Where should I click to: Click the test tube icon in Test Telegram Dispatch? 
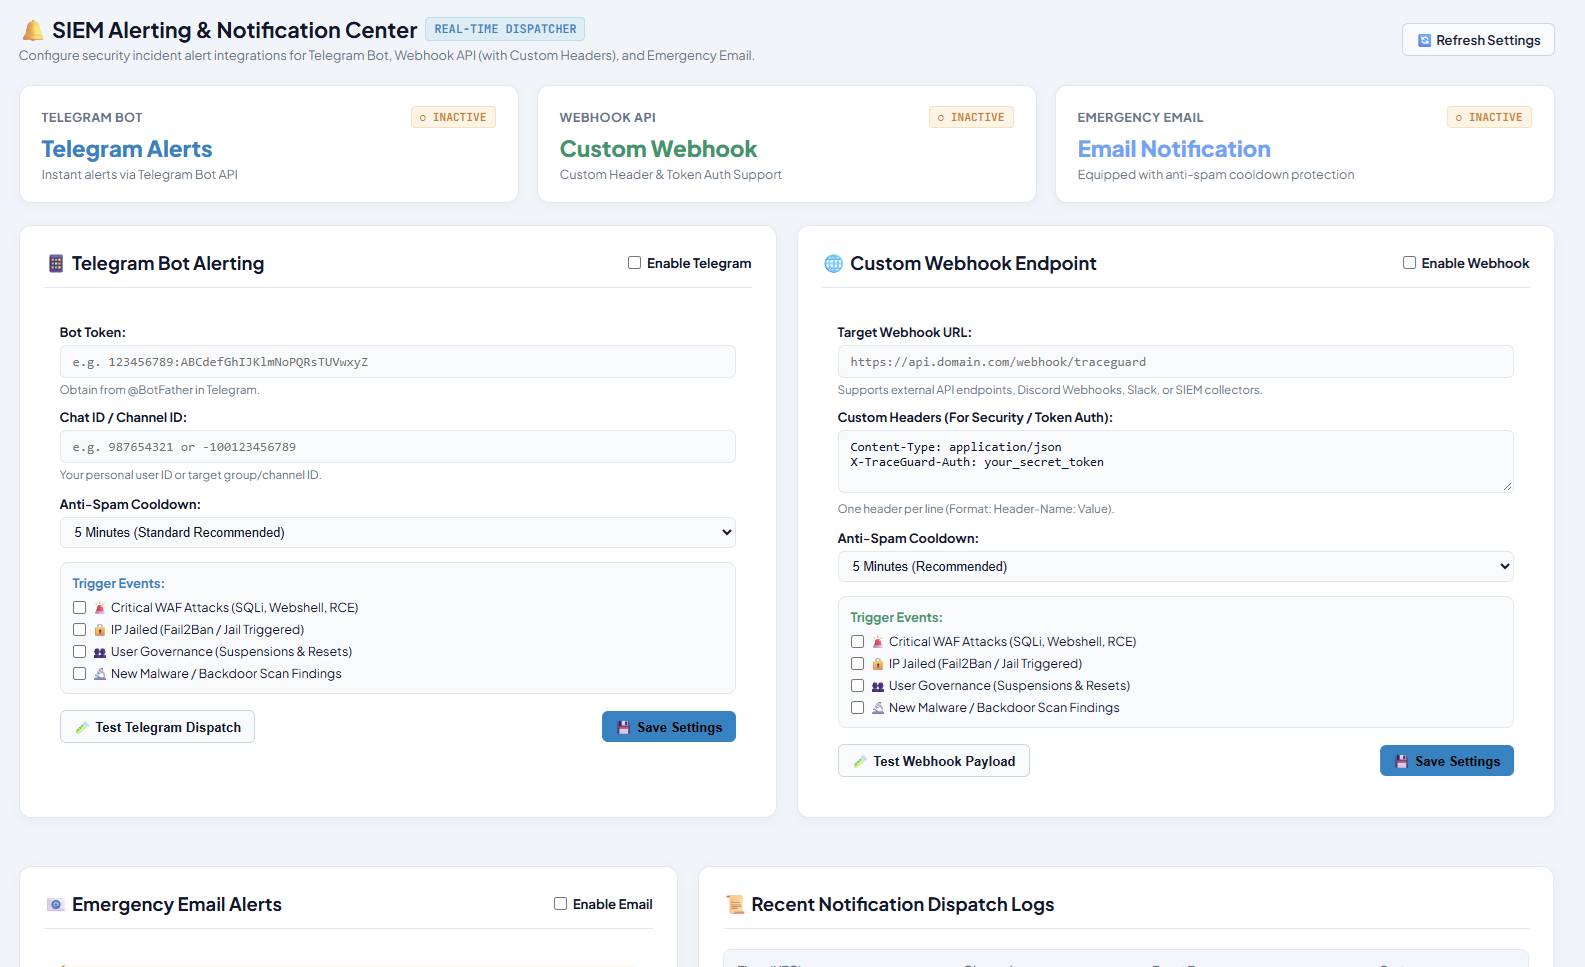82,728
